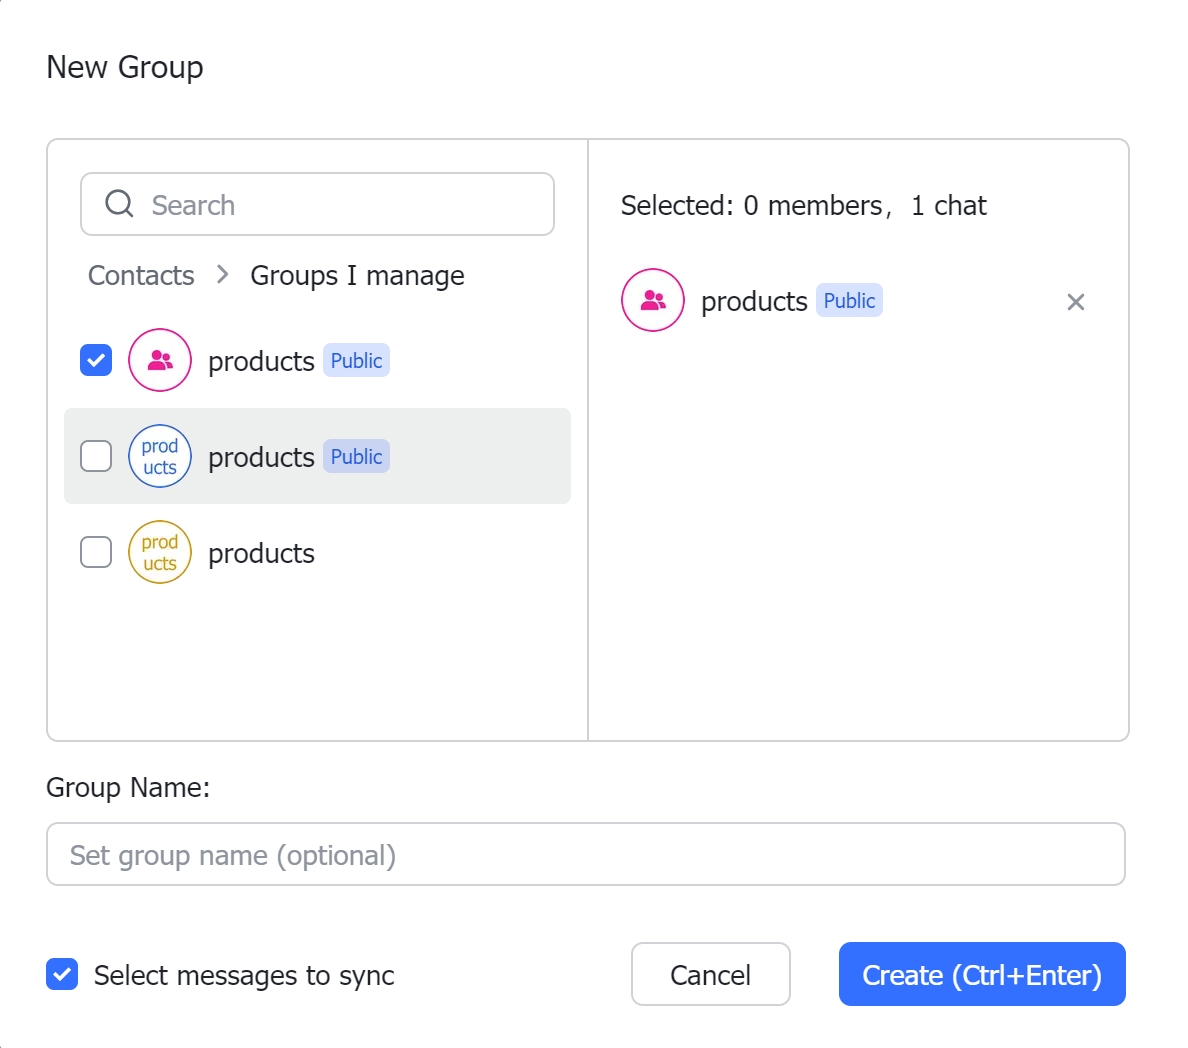Click the Public badge next to first products group
This screenshot has height=1048, width=1188.
[356, 360]
